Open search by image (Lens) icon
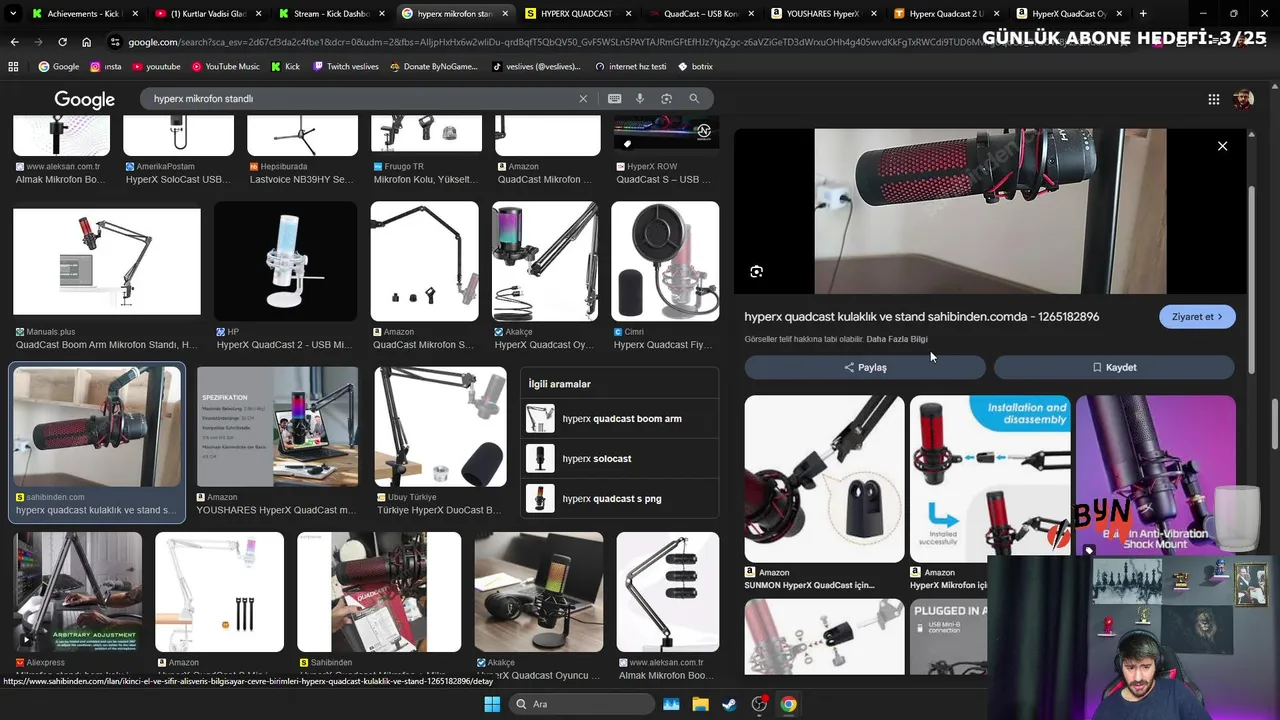This screenshot has width=1280, height=720. (x=666, y=99)
